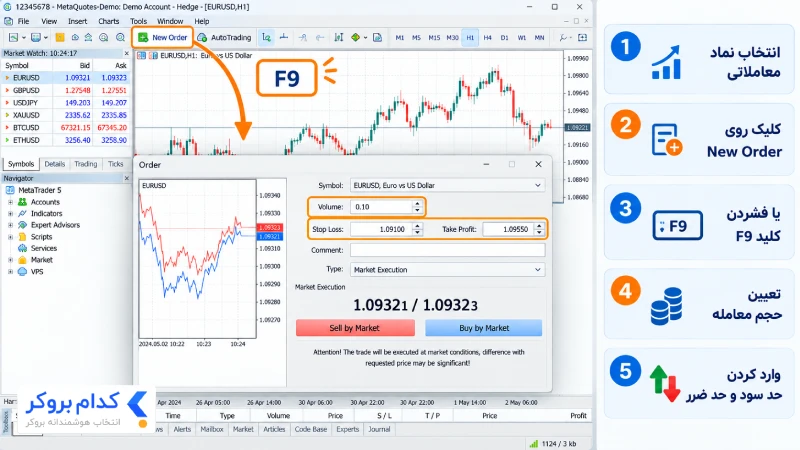Open the new chart dropdown arrow

(x=23, y=38)
